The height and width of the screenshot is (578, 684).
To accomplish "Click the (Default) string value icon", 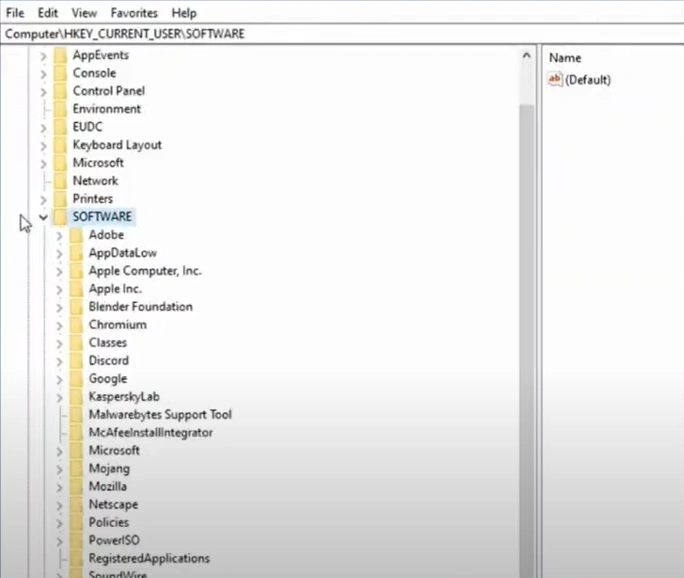I will click(x=555, y=79).
